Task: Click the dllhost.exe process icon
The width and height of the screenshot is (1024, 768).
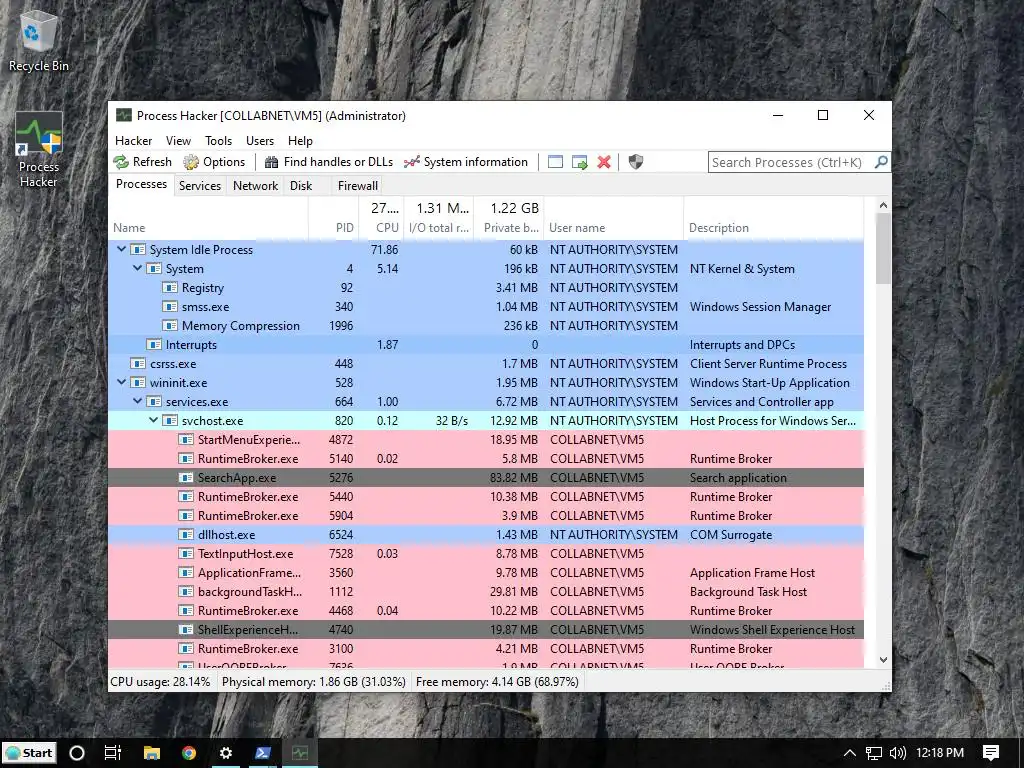Action: (186, 535)
